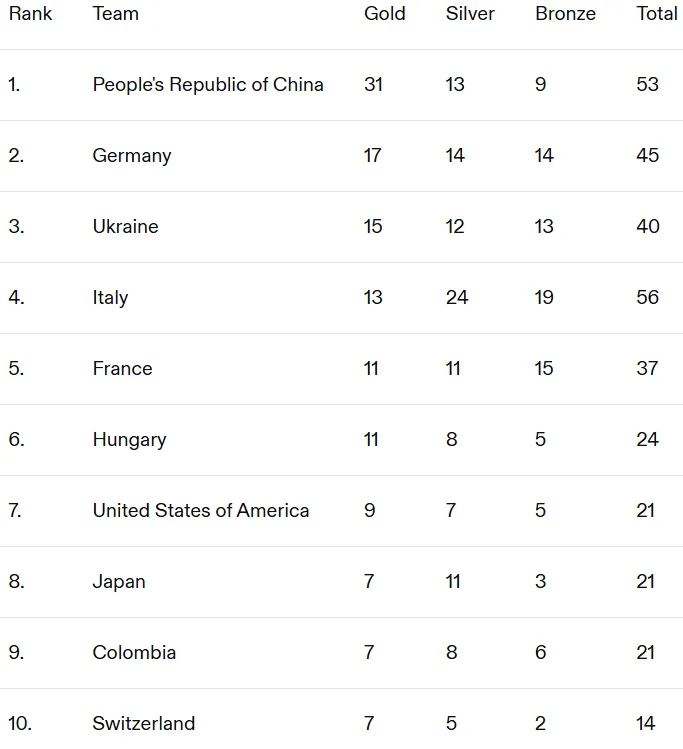Open the Italy team entry

[x=110, y=298]
